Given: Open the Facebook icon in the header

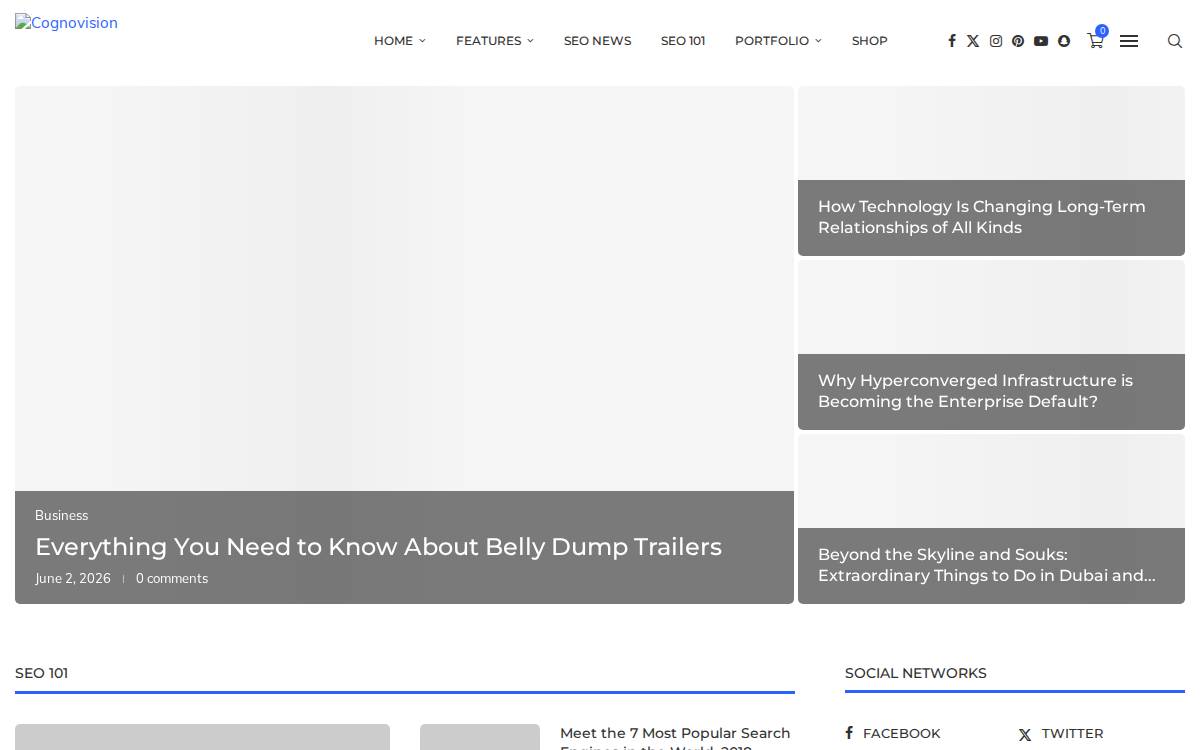Looking at the screenshot, I should click(951, 41).
